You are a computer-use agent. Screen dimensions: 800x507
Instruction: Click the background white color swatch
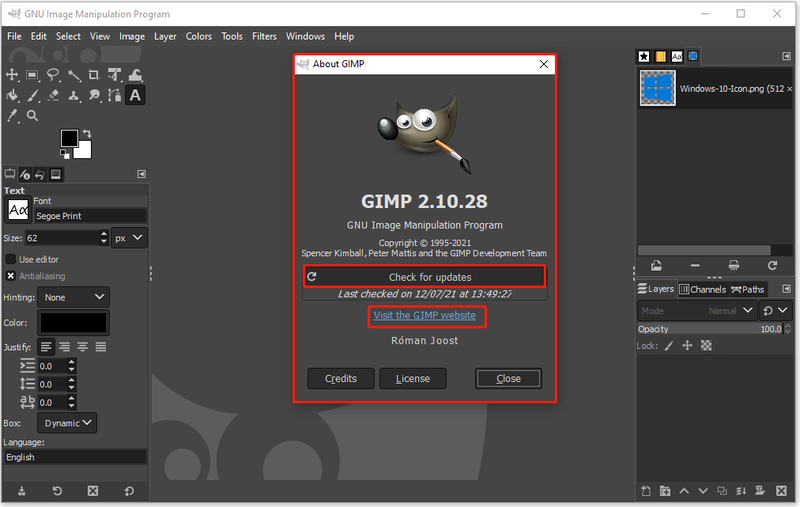(85, 152)
